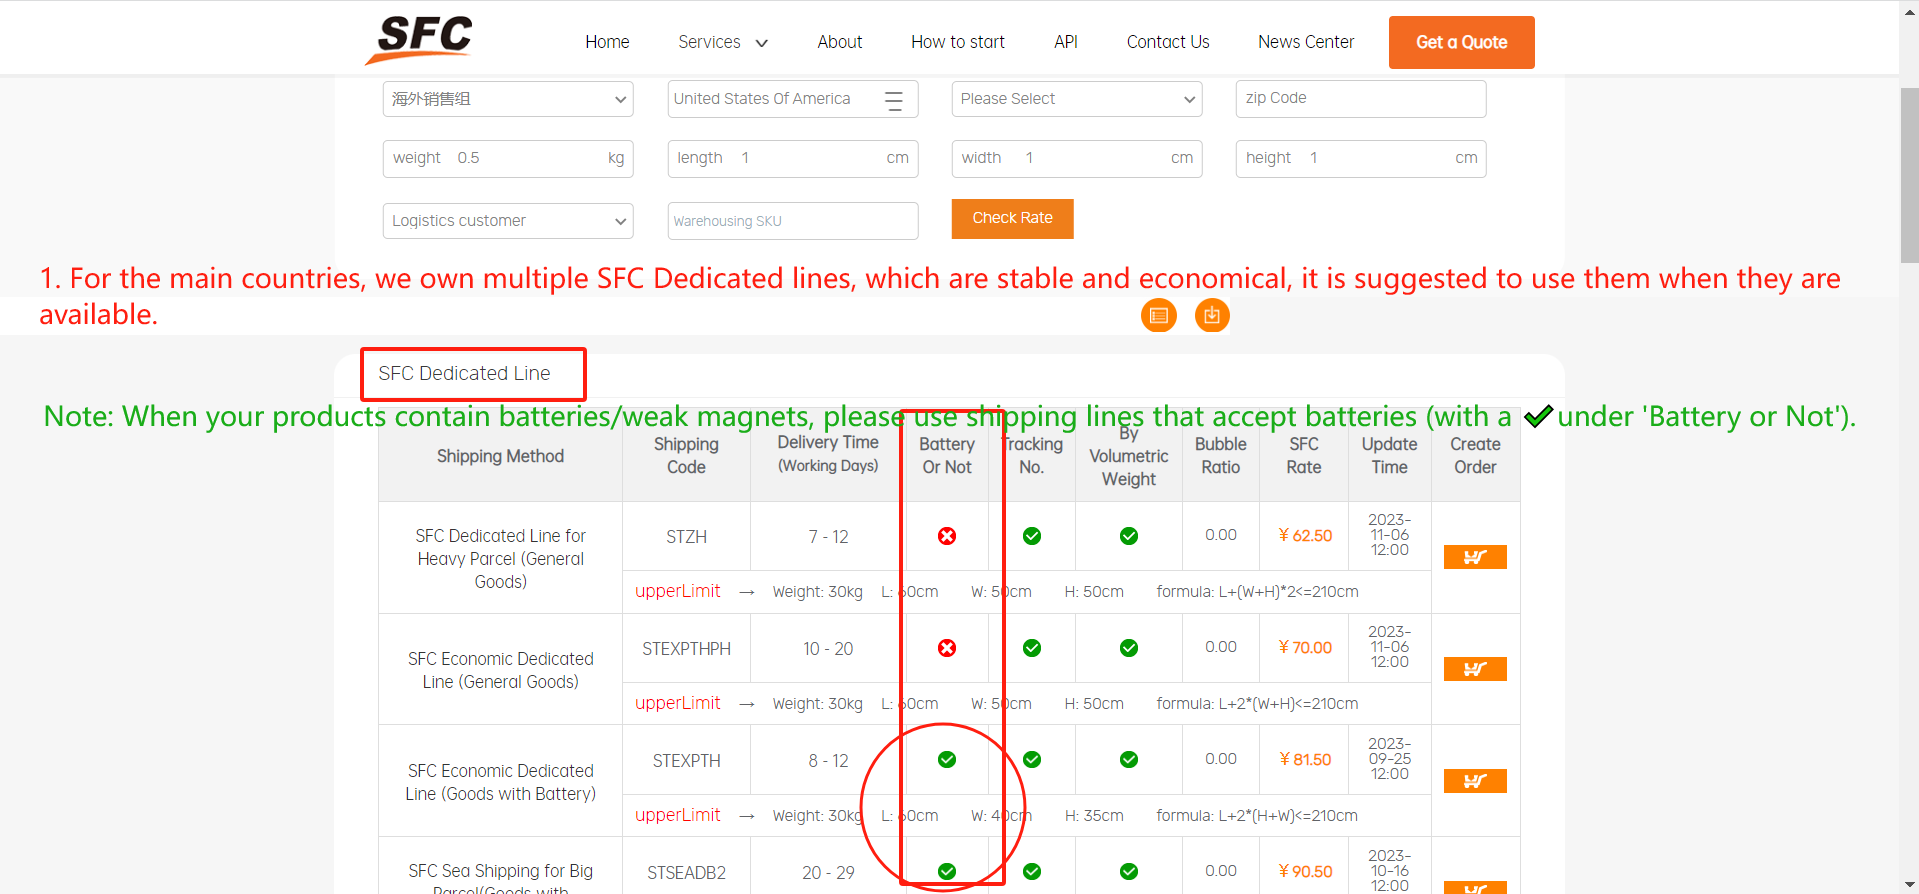Click the Get a Quote button
1919x894 pixels.
[1461, 42]
